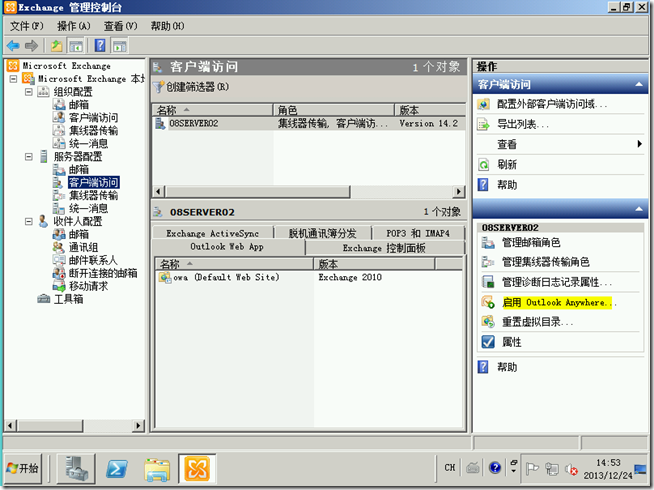This screenshot has height=490, width=654.
Task: Switch to Outlook Web App tab
Action: pyautogui.click(x=227, y=247)
